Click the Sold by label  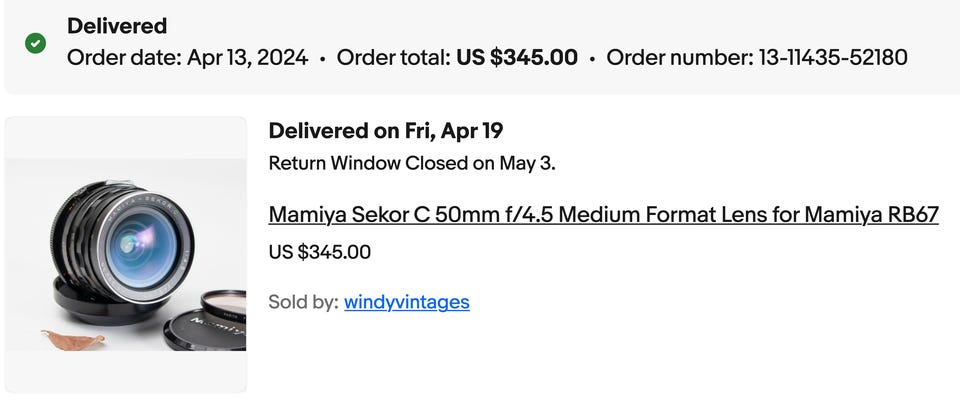click(303, 301)
